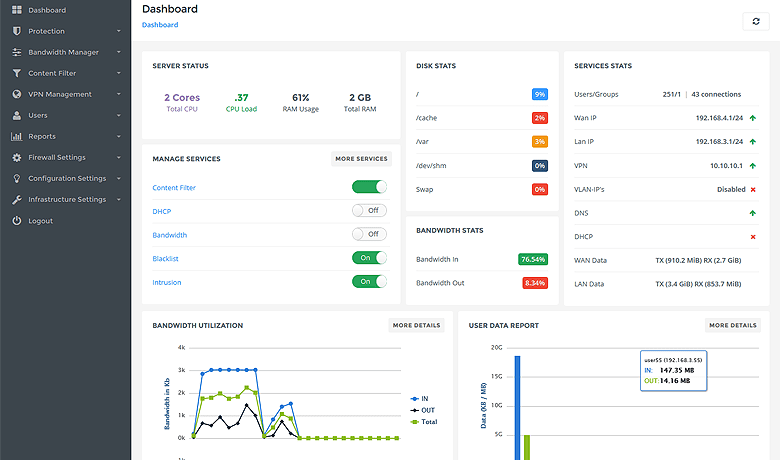Click MORE DETAILS in Bandwidth Utilization panel
This screenshot has height=460, width=780.
416,325
